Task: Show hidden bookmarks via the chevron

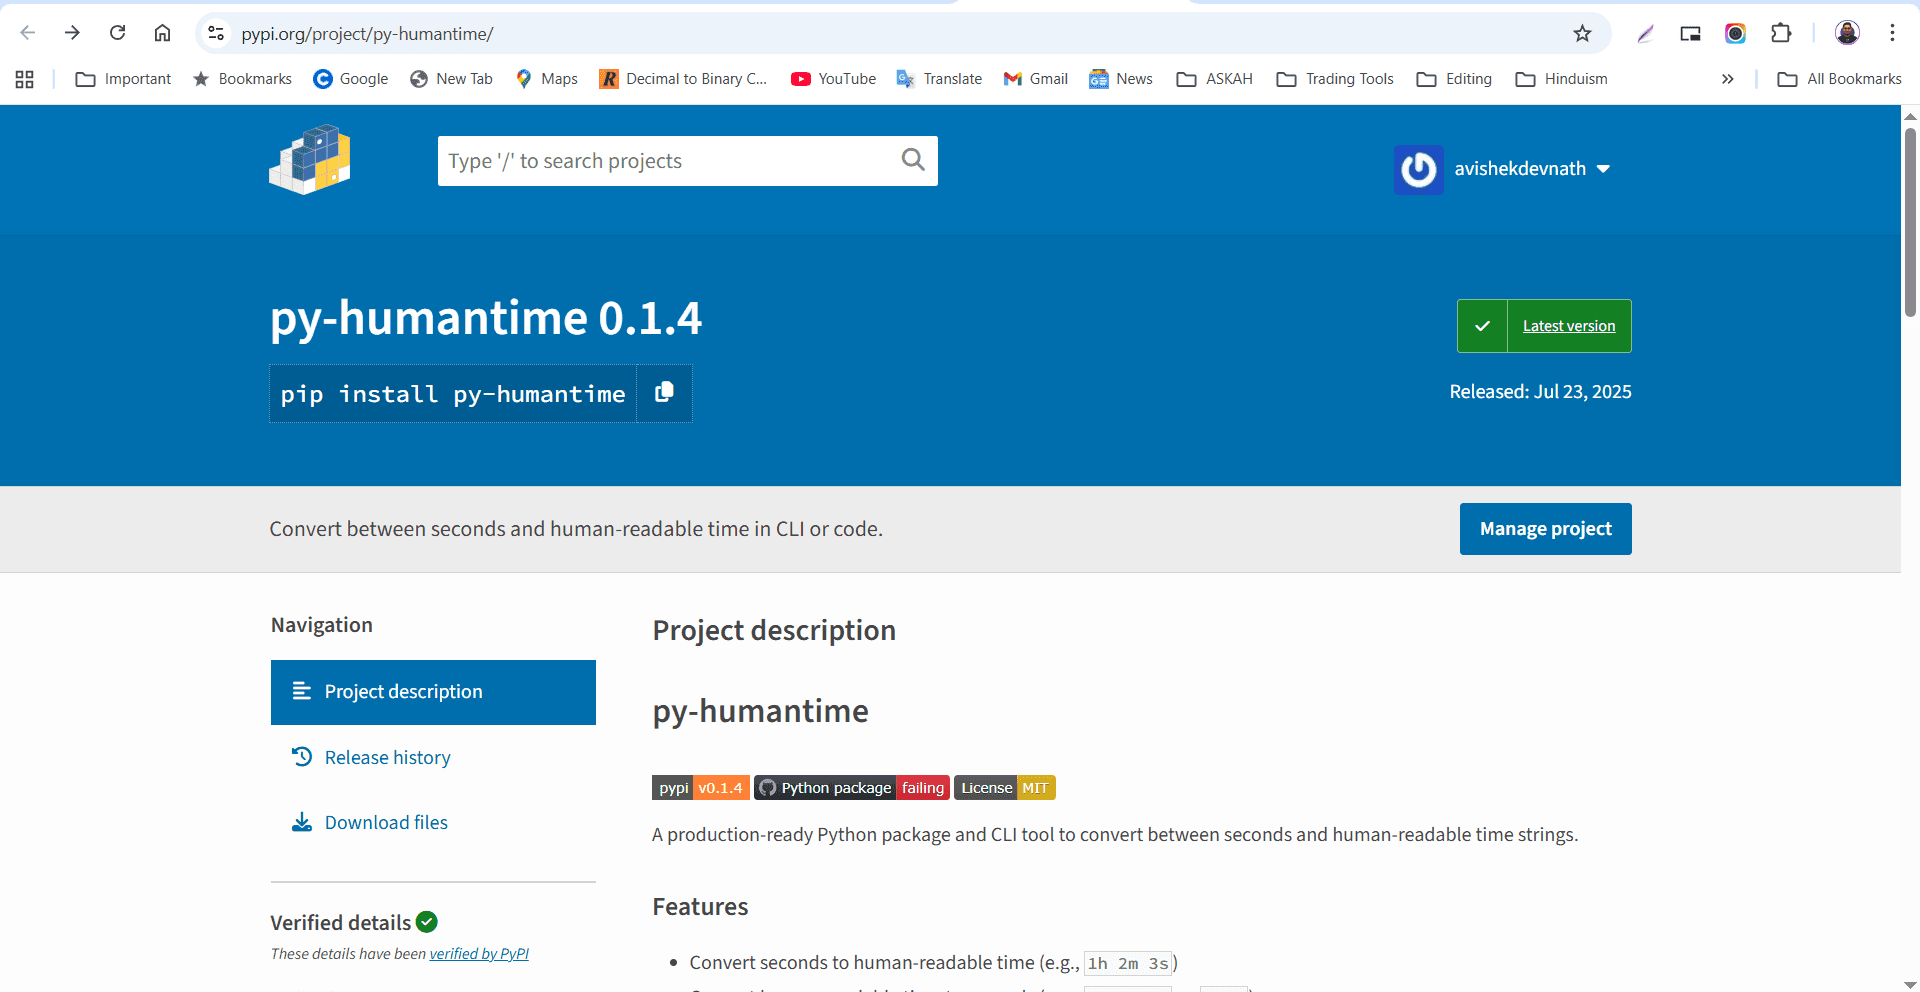Action: click(x=1727, y=79)
